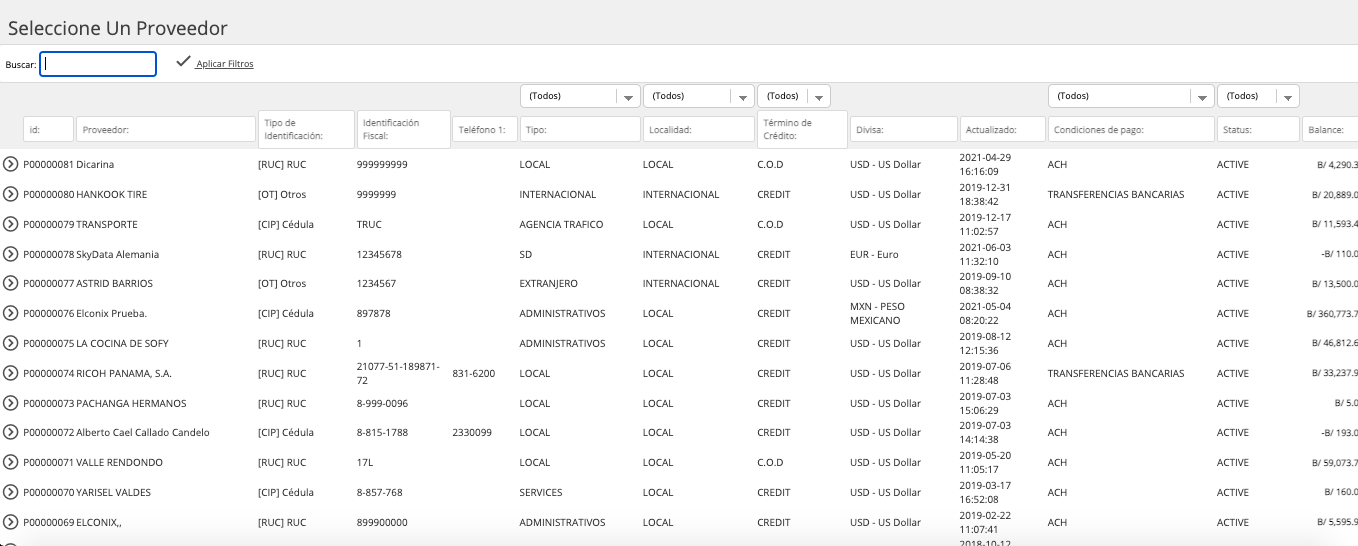Open the Término de Crédito (Todos) dropdown
1358x546 pixels.
794,96
